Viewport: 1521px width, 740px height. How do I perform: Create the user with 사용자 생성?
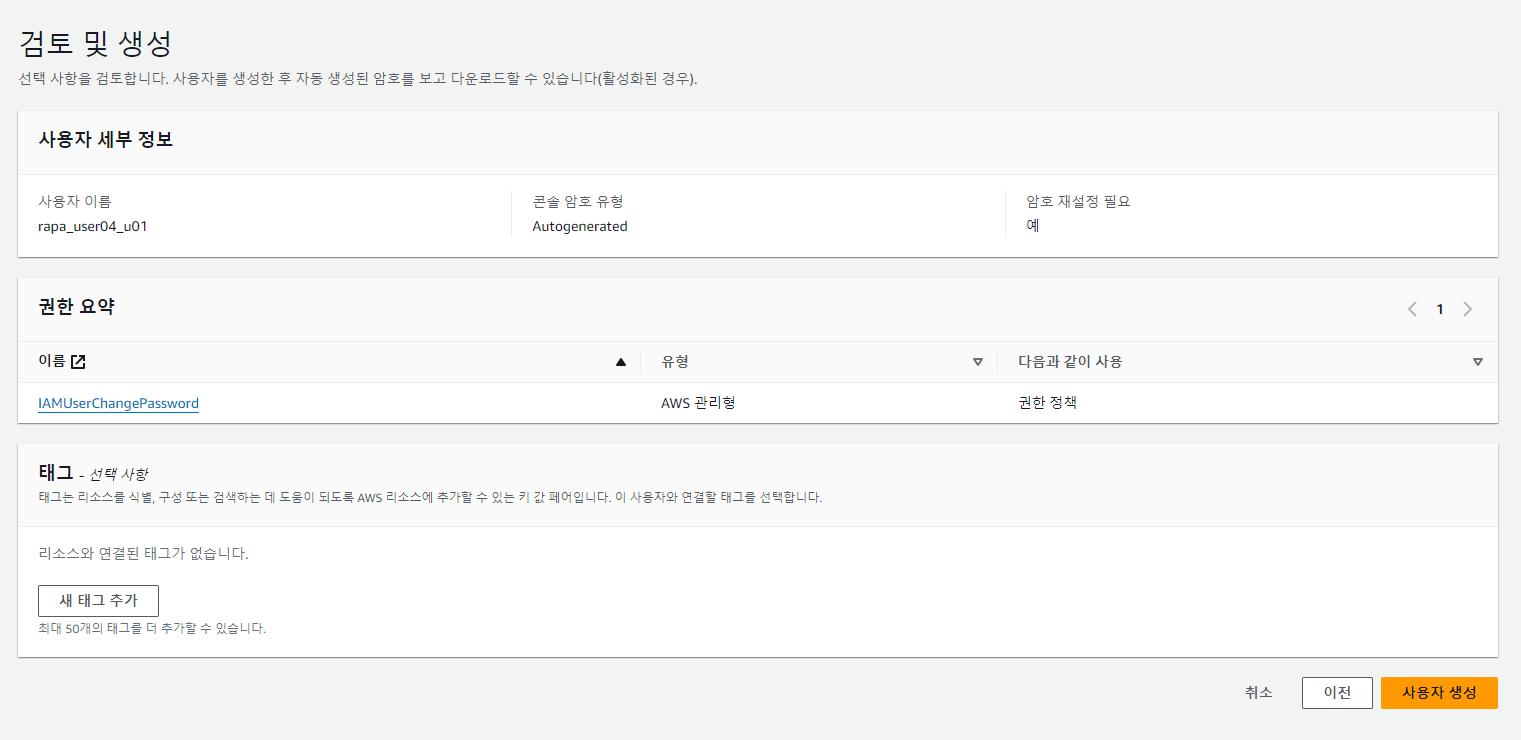pos(1439,693)
